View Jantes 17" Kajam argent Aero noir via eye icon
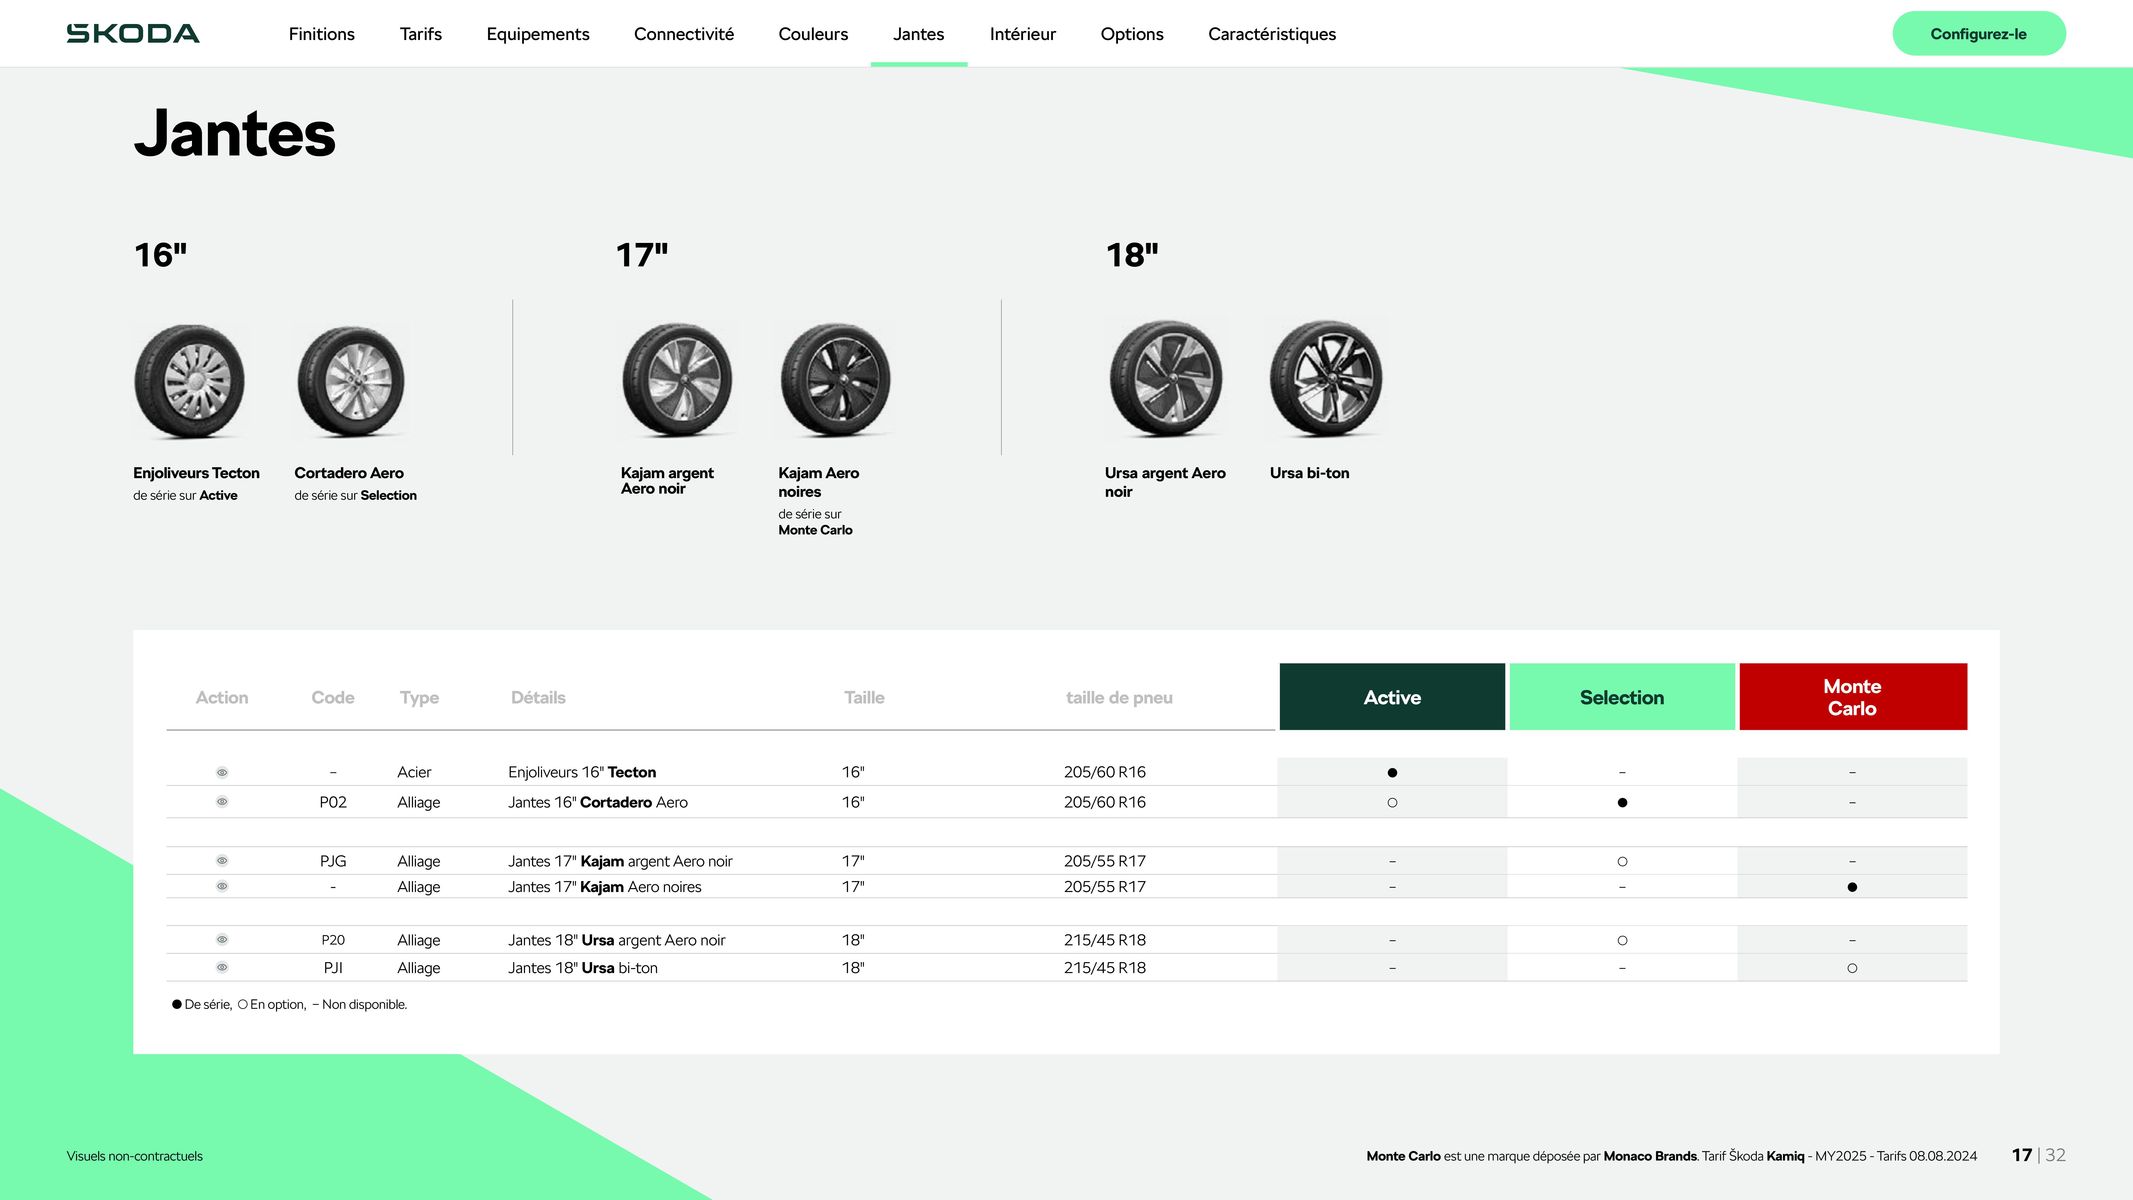 click(222, 861)
